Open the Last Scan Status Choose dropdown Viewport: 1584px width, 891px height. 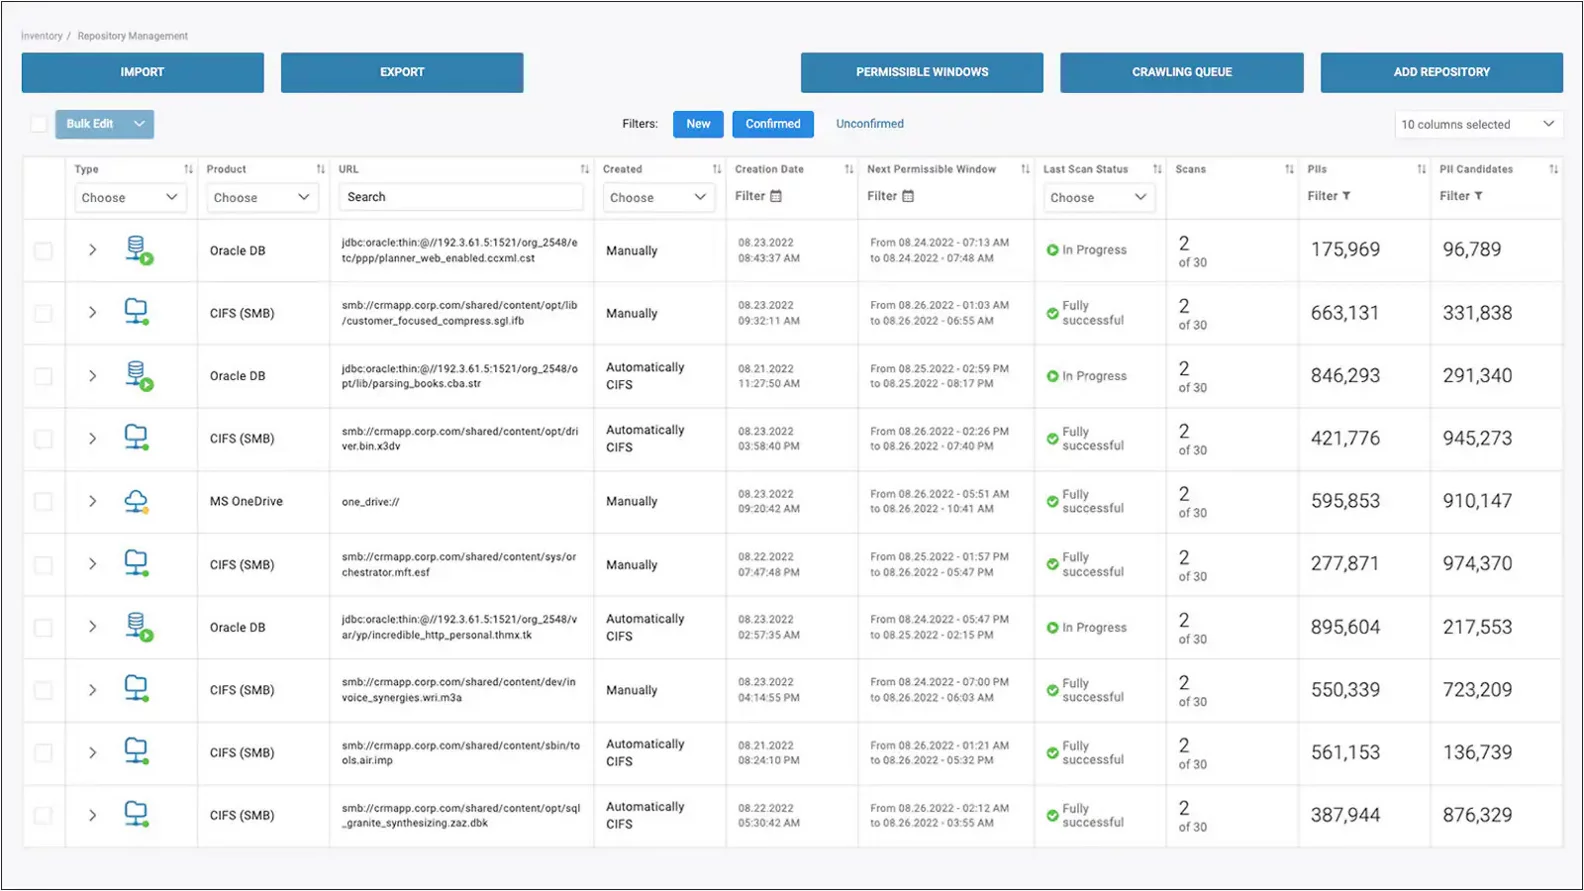pos(1097,197)
